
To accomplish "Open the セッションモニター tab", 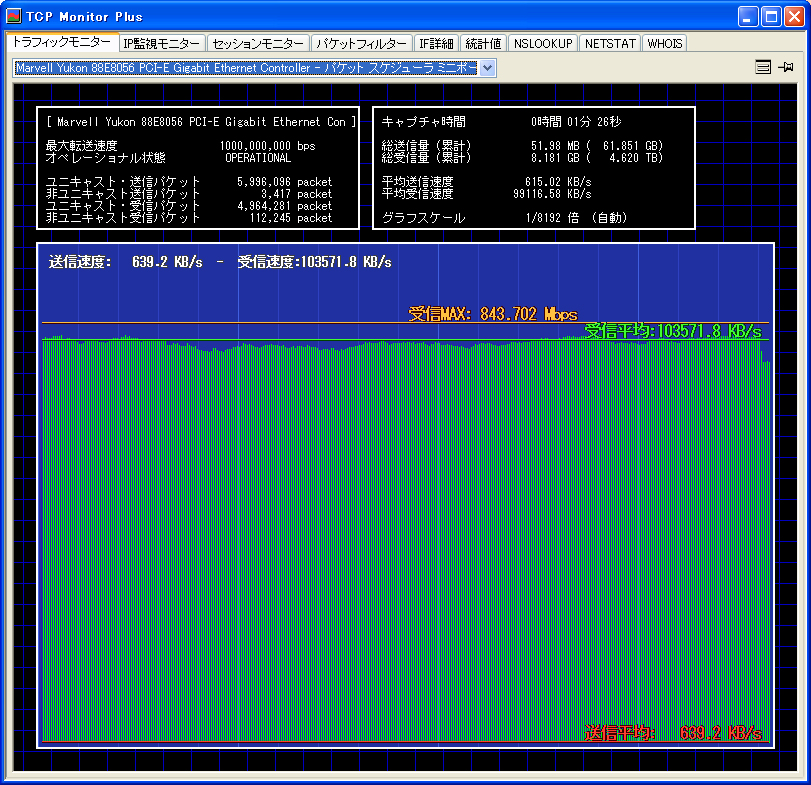I will 257,44.
